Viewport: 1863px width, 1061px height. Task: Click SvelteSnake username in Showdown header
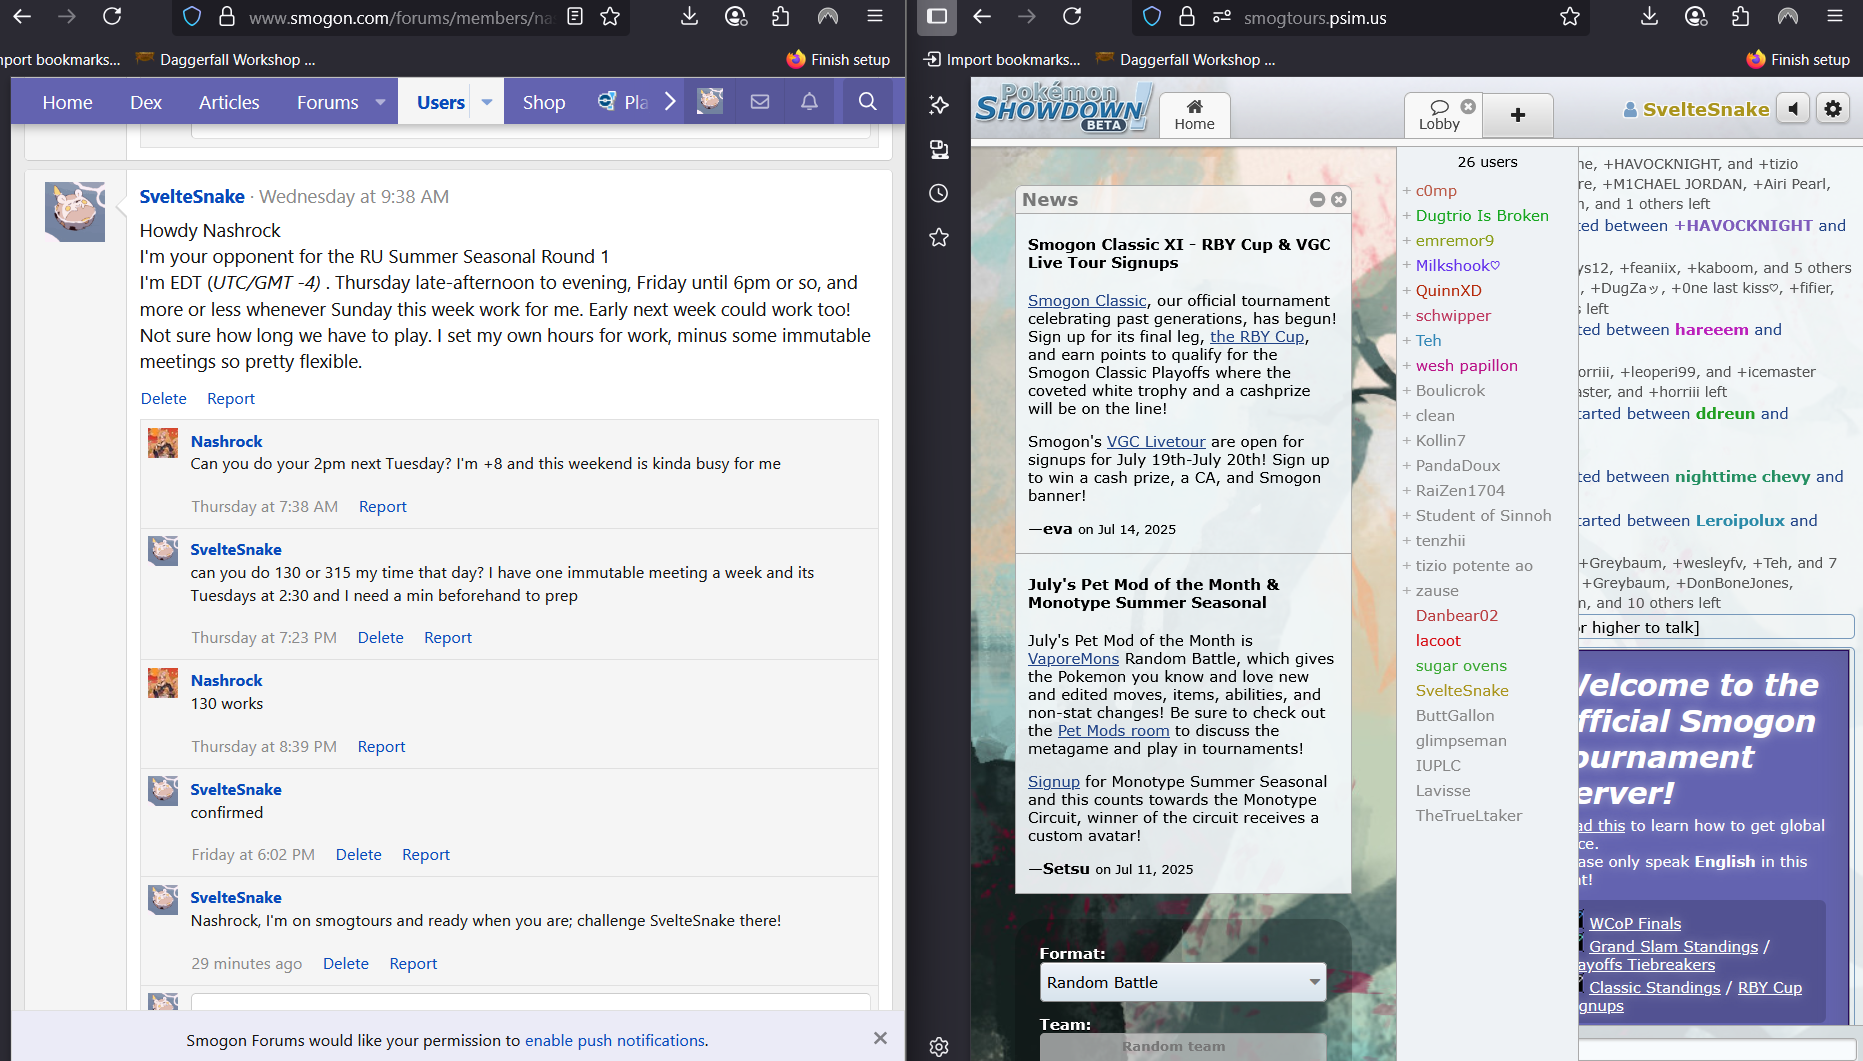(x=1696, y=109)
